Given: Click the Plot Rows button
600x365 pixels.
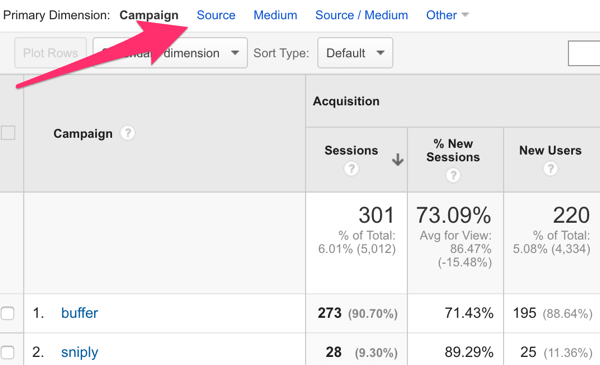Looking at the screenshot, I should point(51,53).
